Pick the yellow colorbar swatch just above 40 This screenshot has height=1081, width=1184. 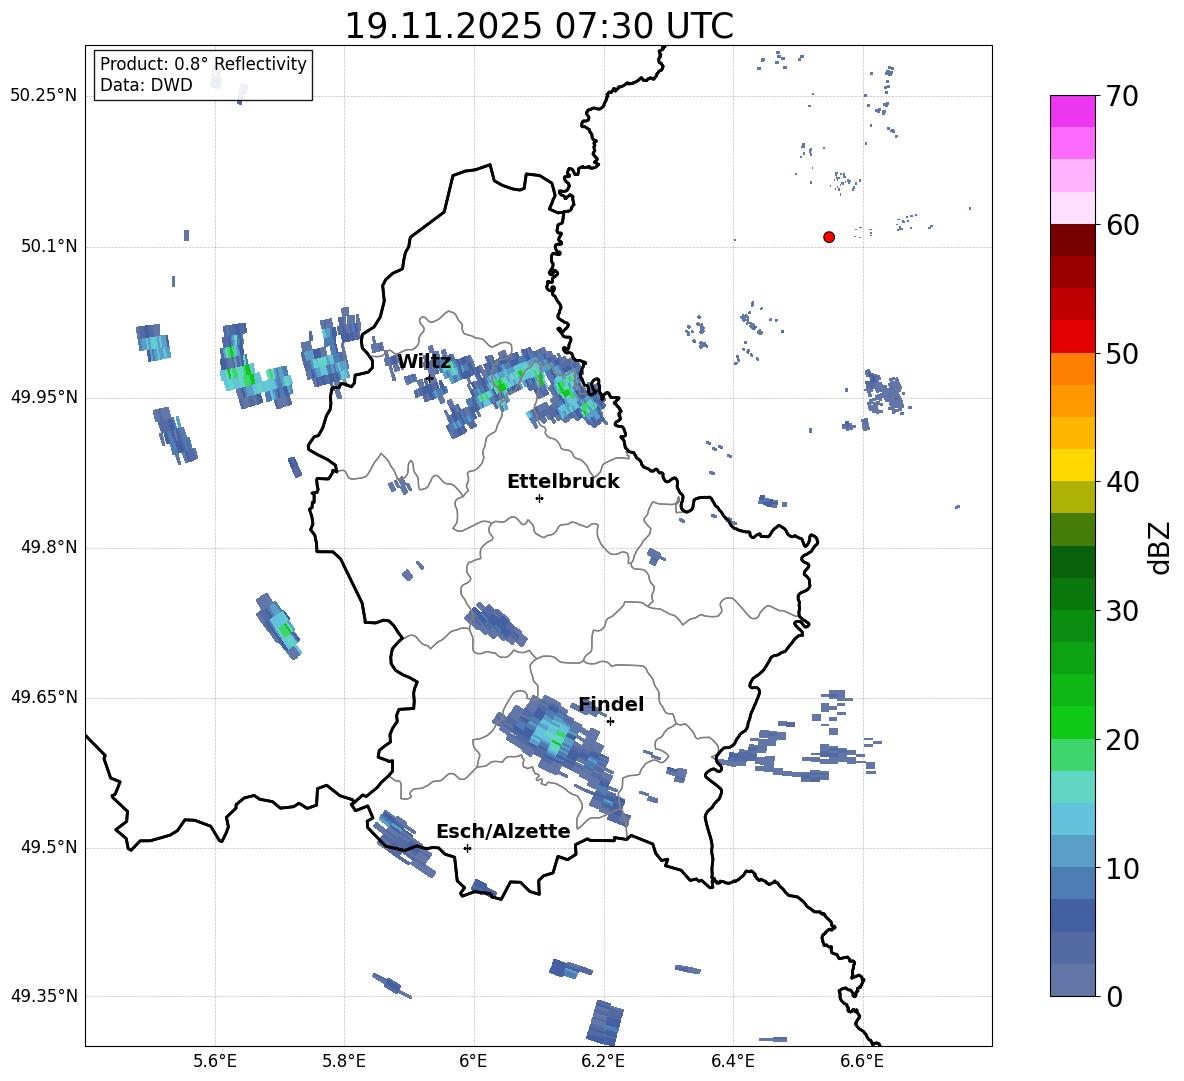1073,465
